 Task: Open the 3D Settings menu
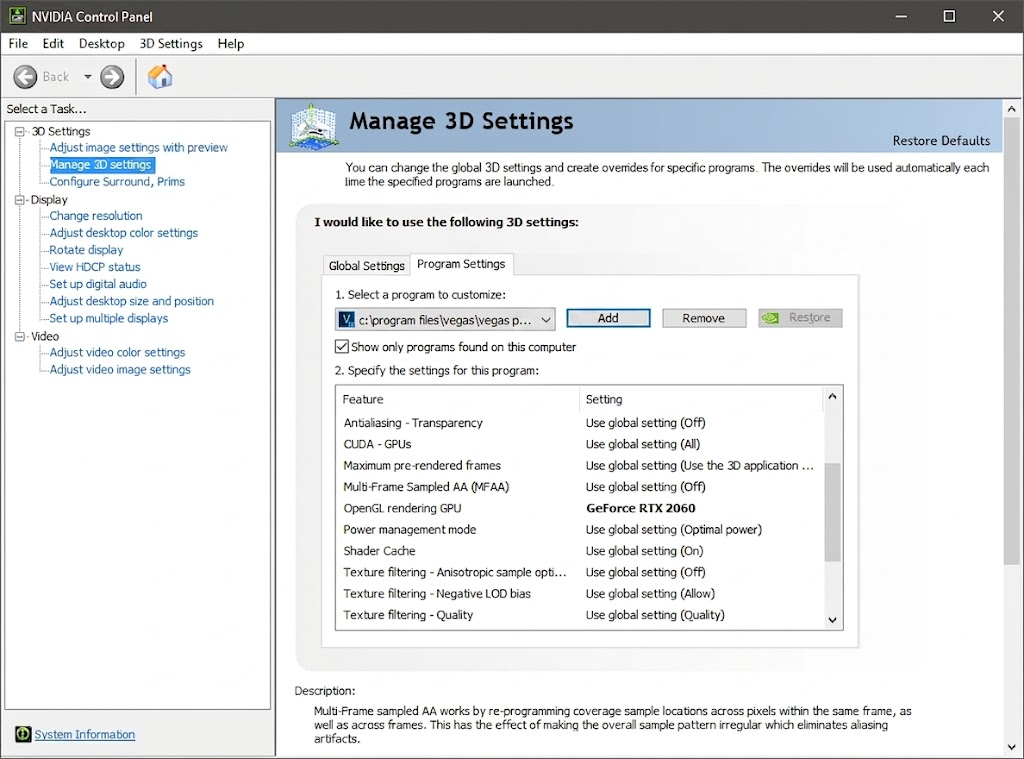171,44
